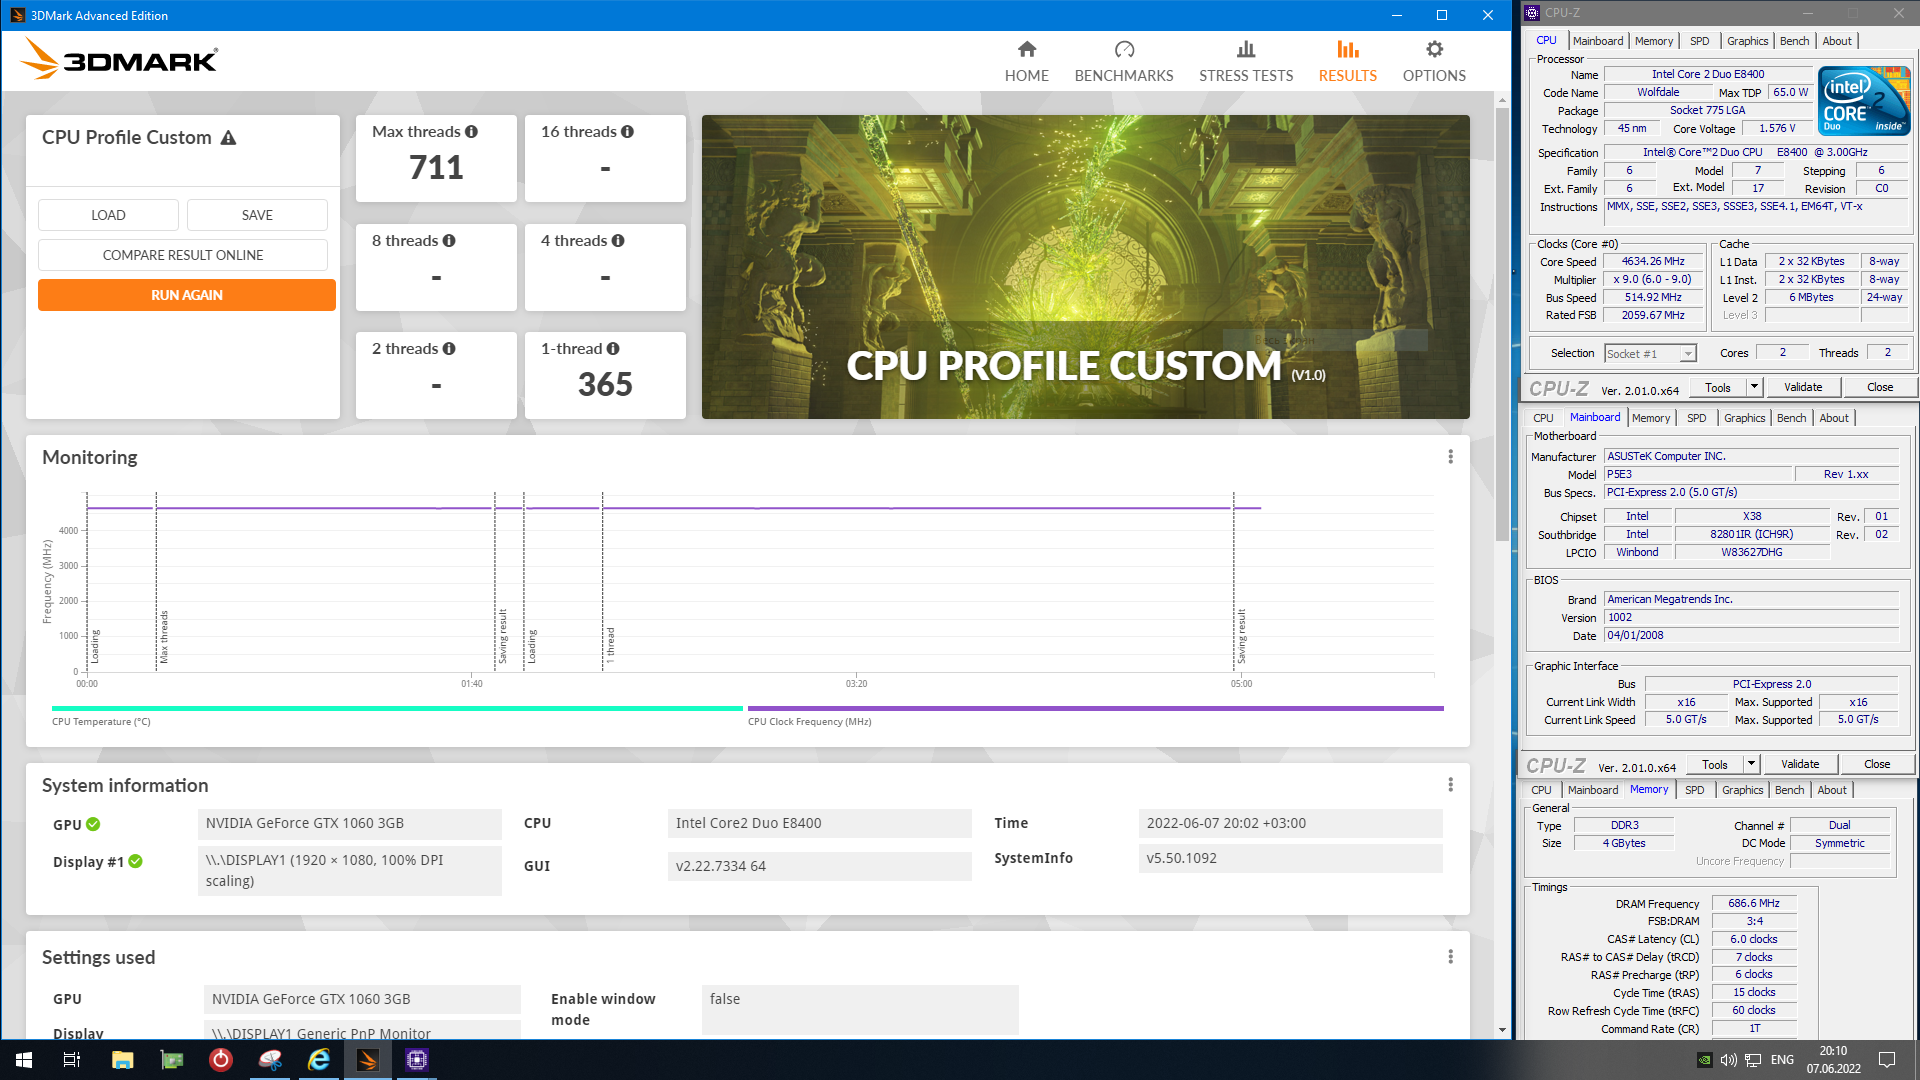Click COMPARE RESULT ONLINE button

[x=183, y=255]
